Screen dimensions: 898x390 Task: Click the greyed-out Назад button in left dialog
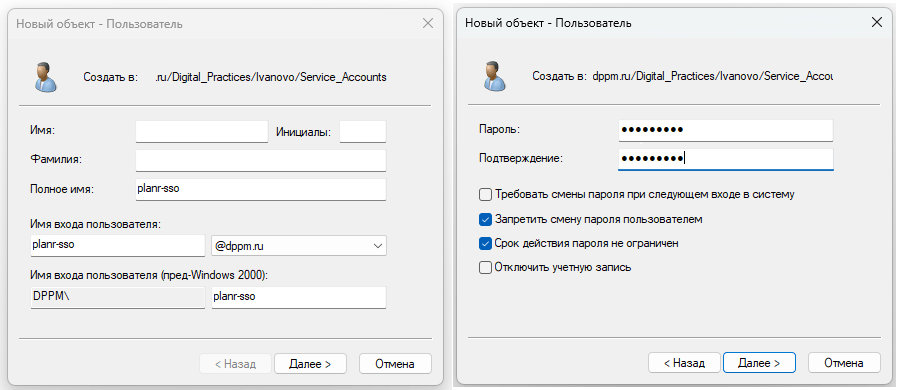coord(235,364)
